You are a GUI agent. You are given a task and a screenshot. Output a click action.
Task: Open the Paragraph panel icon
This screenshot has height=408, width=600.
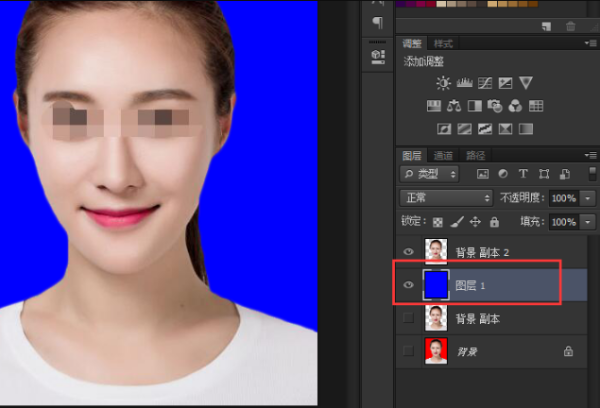click(378, 22)
